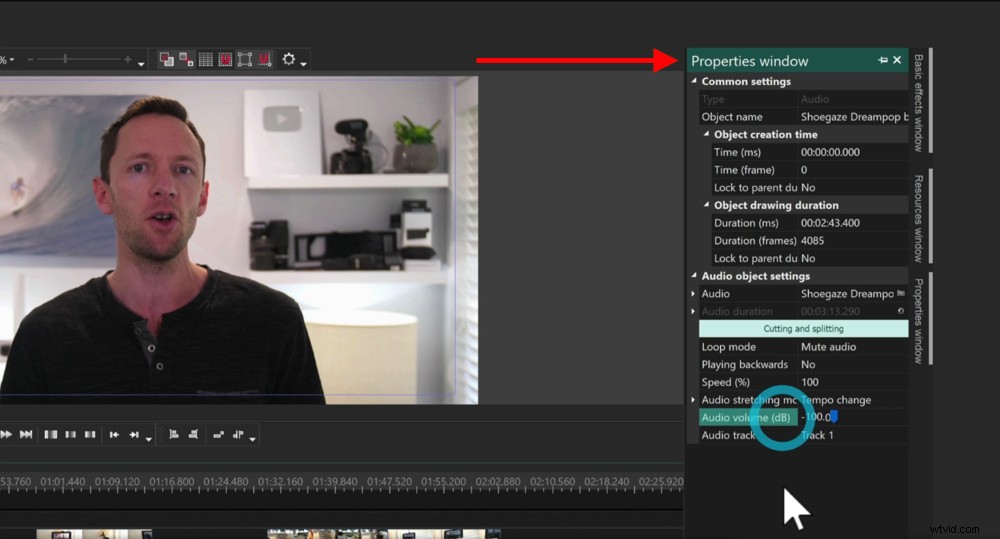Screen dimensions: 1000x539
Task: Switch to the vertical Properties window tab
Action: [x=918, y=321]
